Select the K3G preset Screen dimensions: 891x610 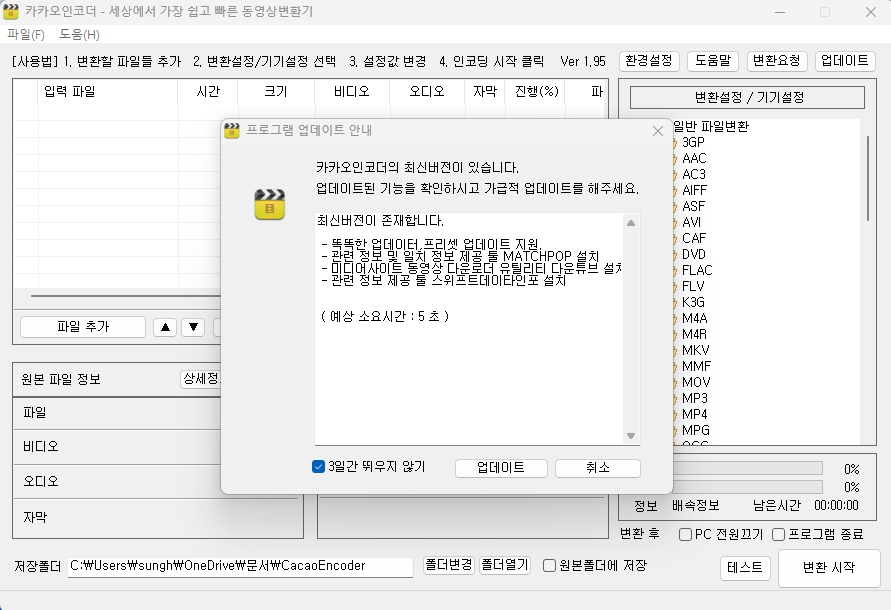[x=693, y=302]
